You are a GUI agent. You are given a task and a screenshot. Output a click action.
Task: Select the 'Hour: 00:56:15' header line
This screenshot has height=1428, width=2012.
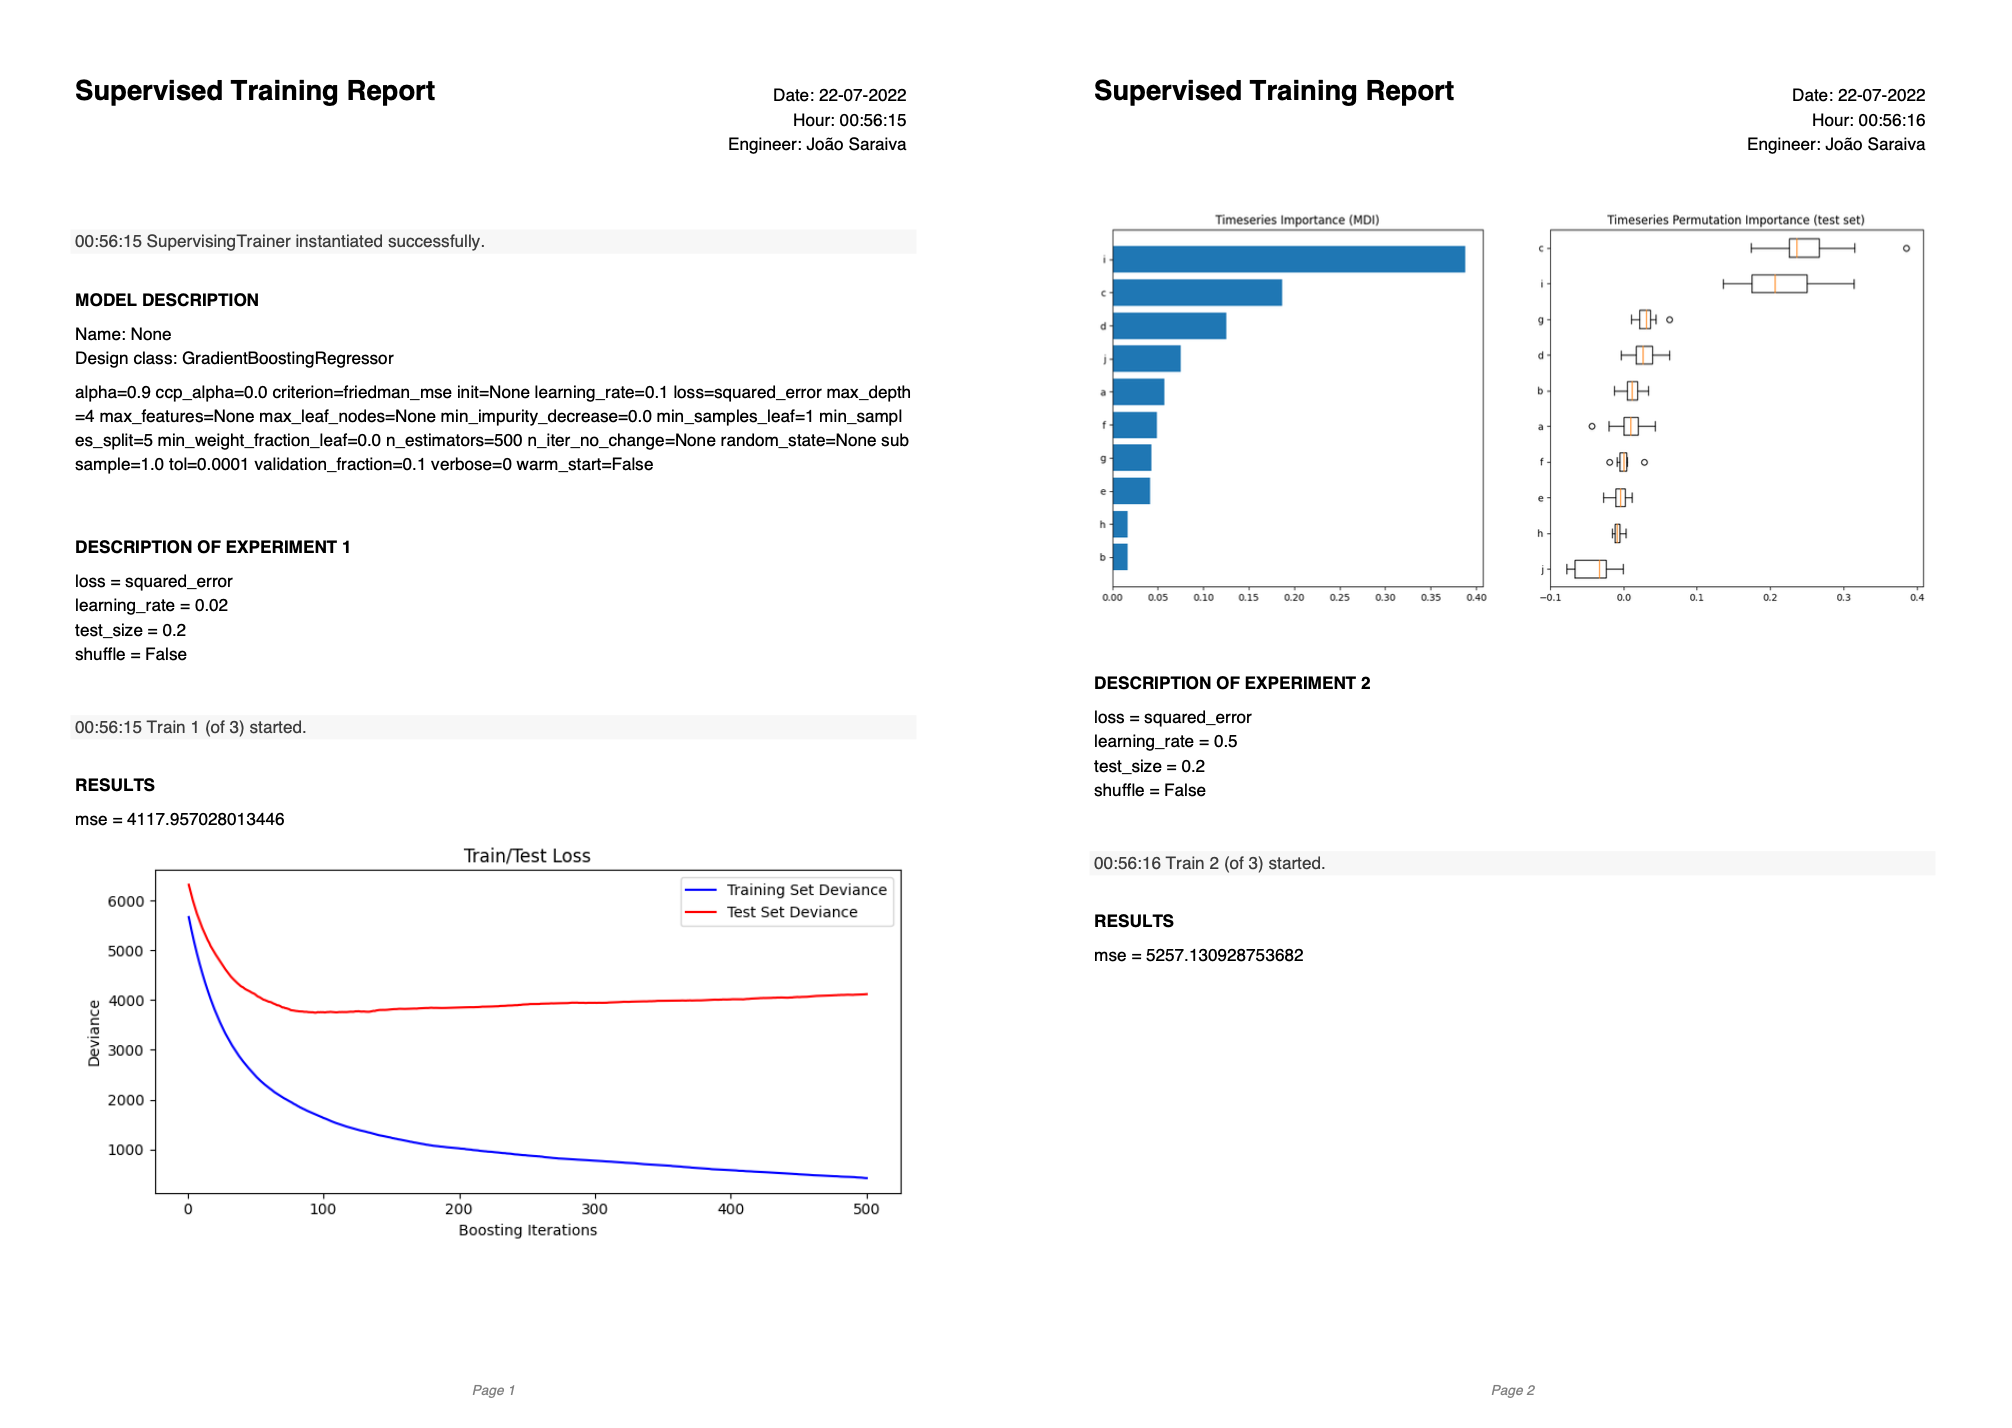[850, 120]
